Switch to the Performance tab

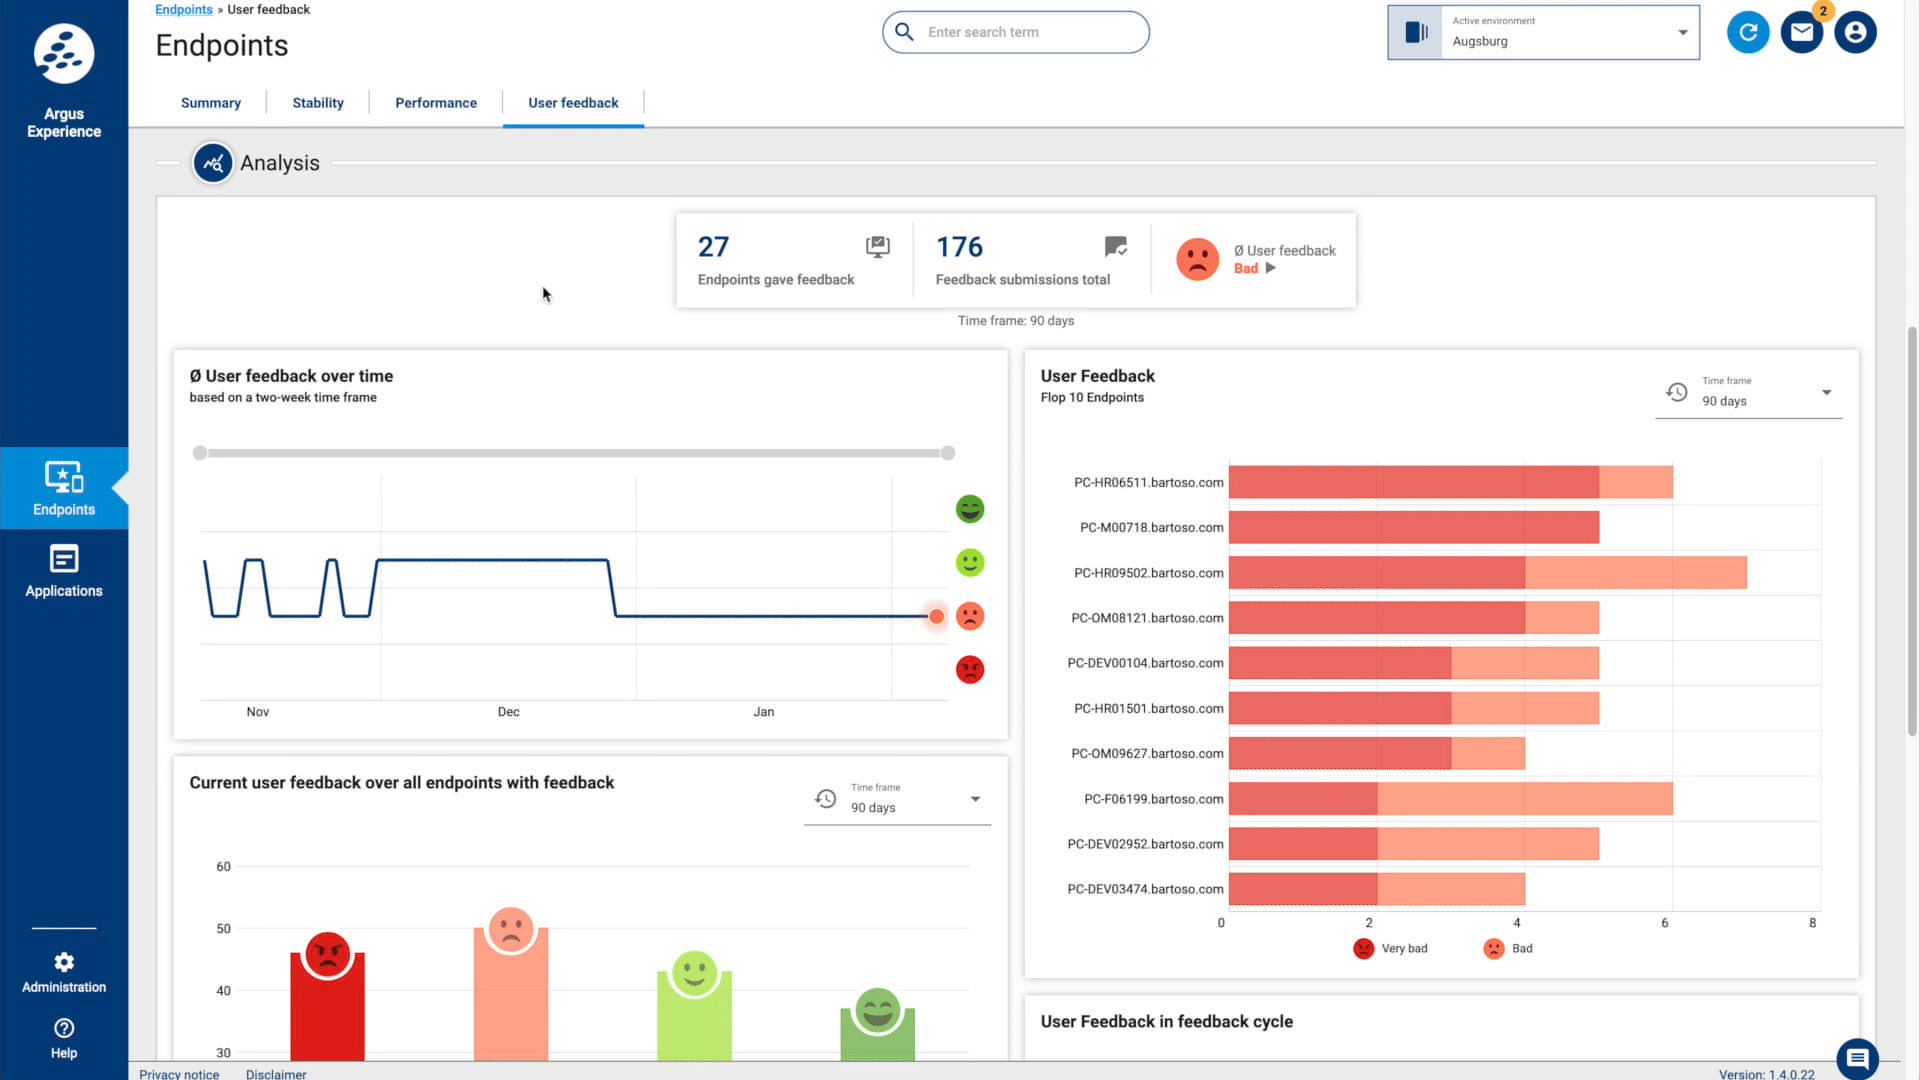coord(436,103)
